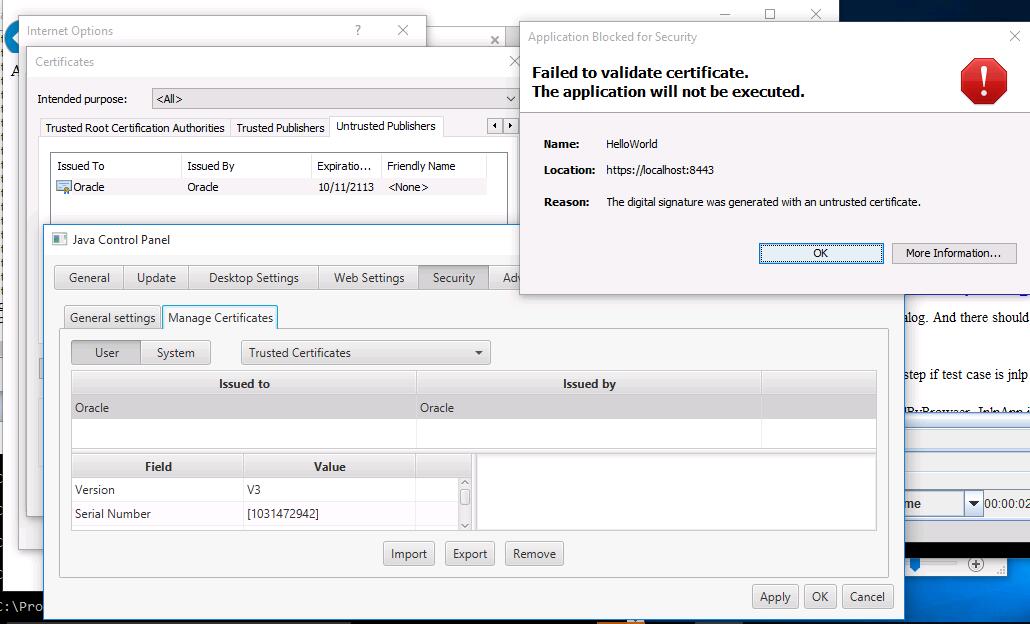Switch to the Trusted Publishers tab
1030x624 pixels.
(x=280, y=128)
